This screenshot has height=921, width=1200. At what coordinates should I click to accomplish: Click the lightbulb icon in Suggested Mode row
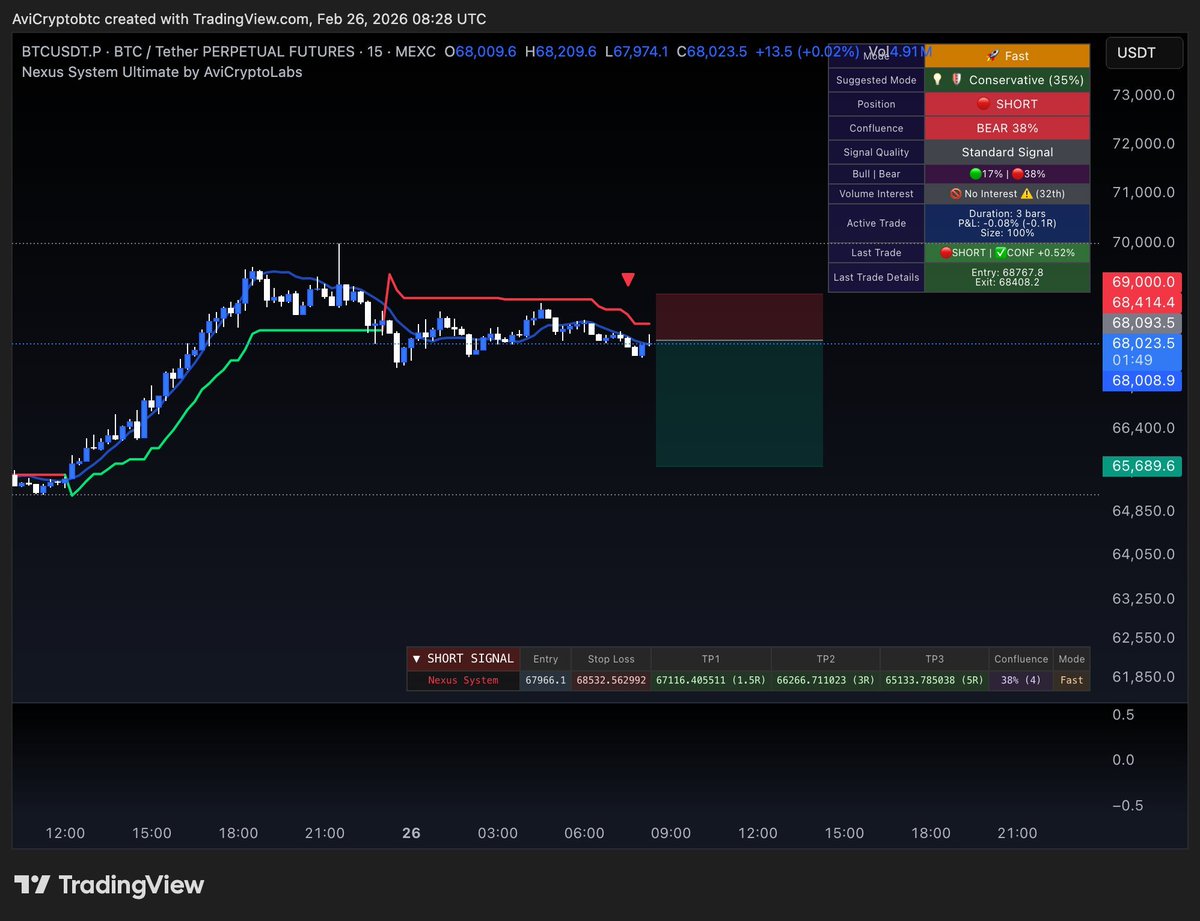point(938,80)
